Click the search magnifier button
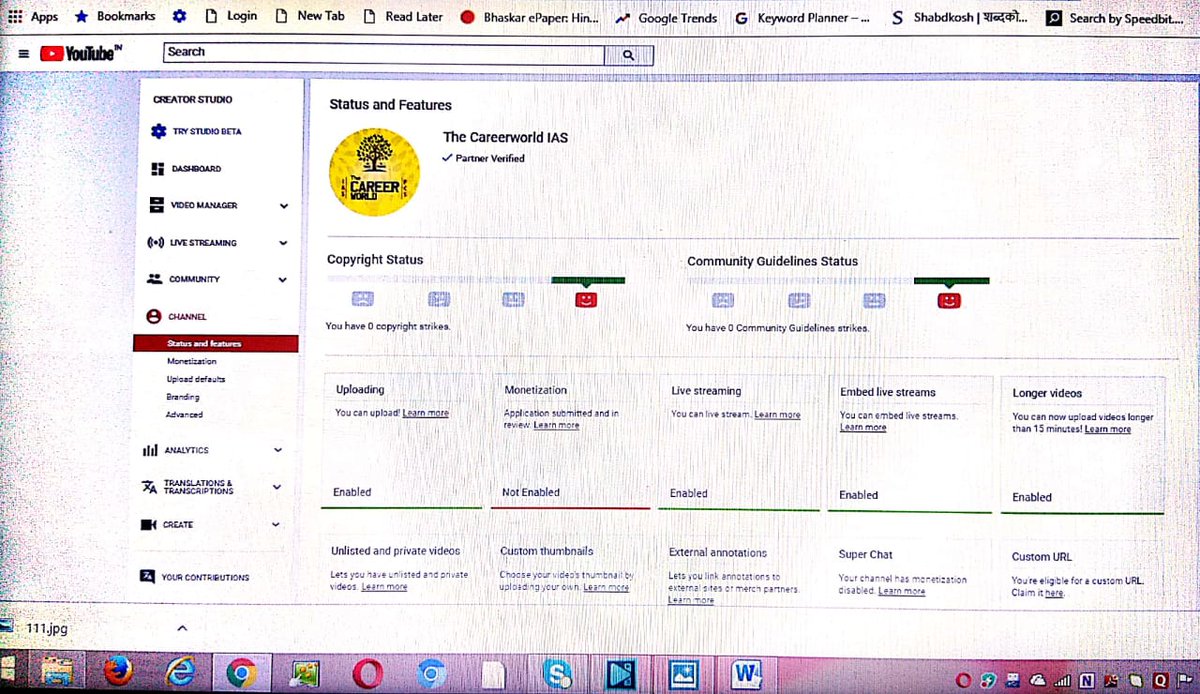Image resolution: width=1200 pixels, height=694 pixels. pyautogui.click(x=628, y=55)
